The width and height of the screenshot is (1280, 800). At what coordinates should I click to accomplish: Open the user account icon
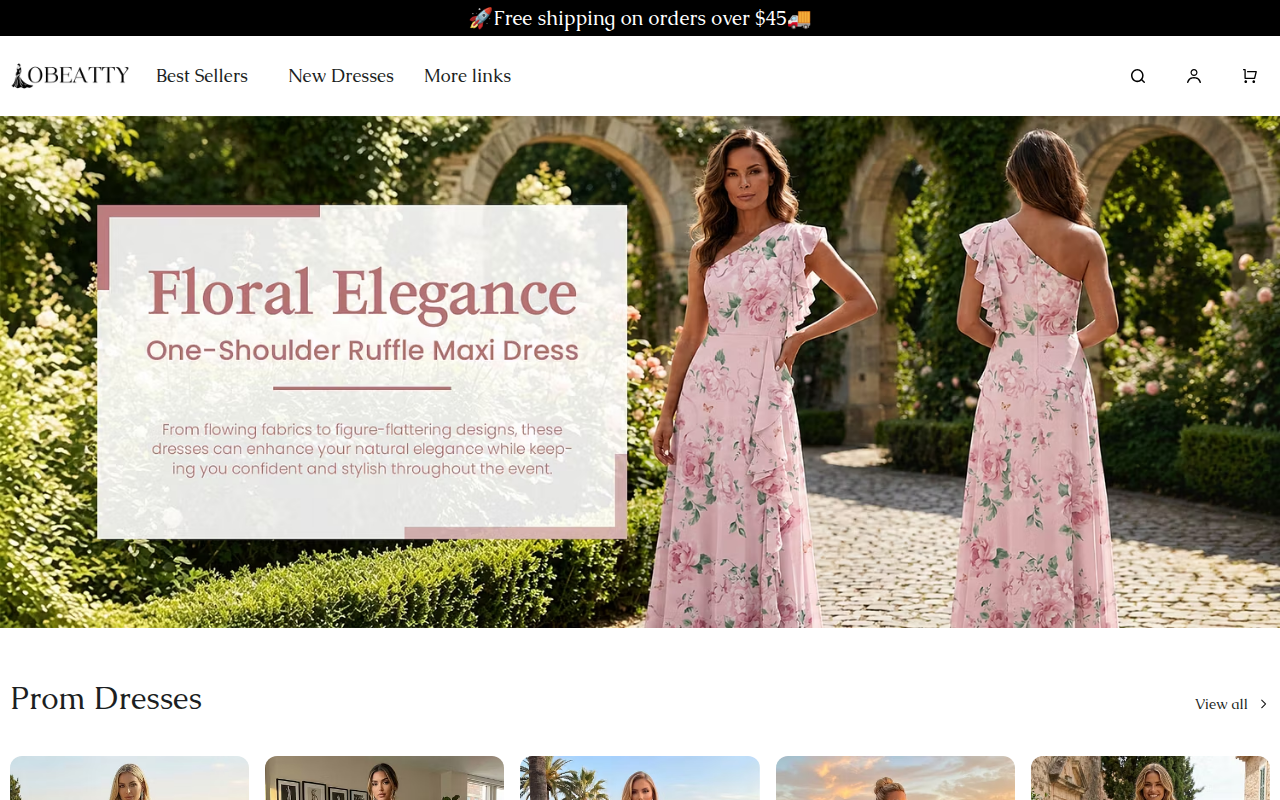[1194, 76]
